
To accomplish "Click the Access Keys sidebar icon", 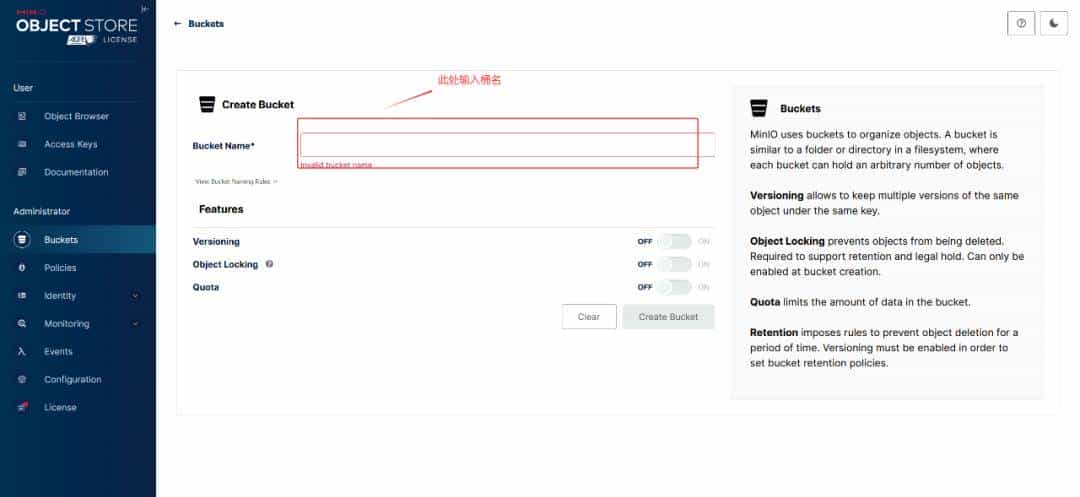I will [22, 145].
